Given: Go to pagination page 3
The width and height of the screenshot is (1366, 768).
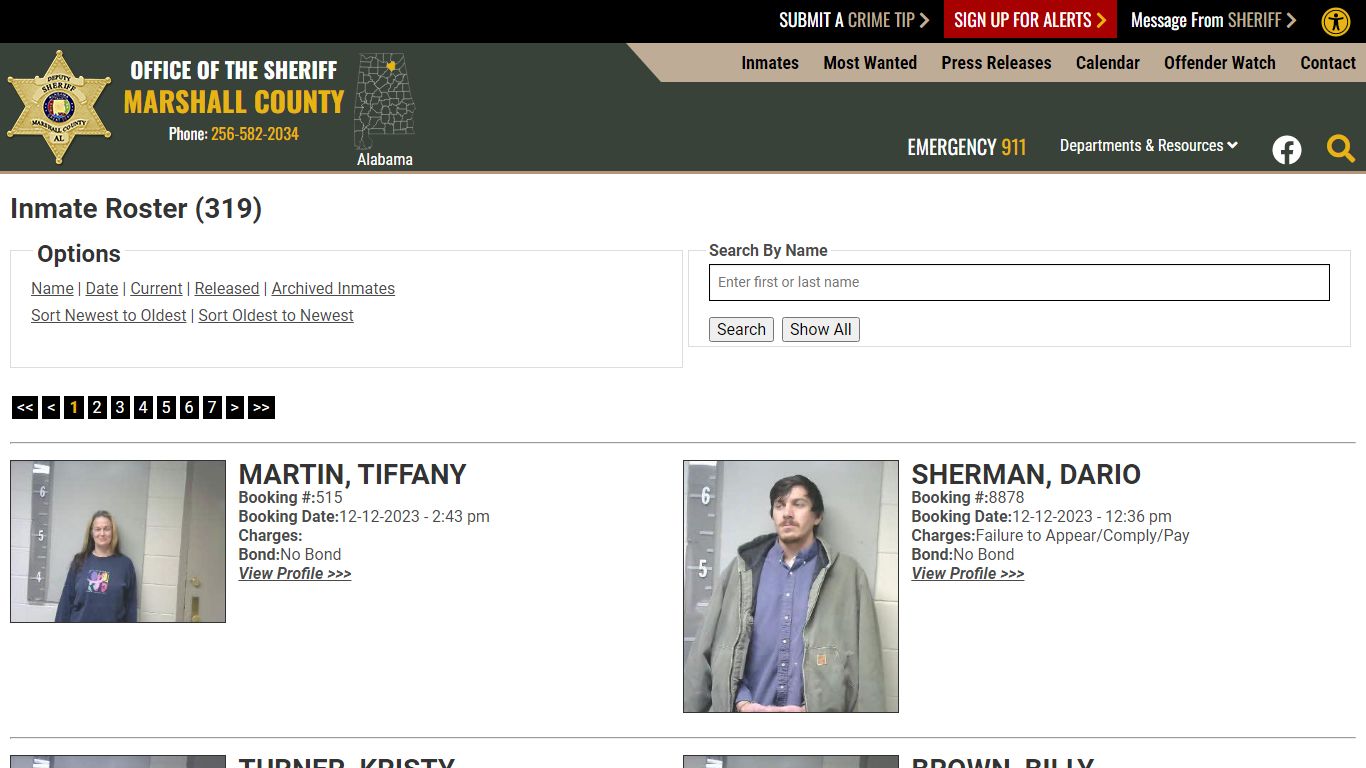Looking at the screenshot, I should point(120,407).
